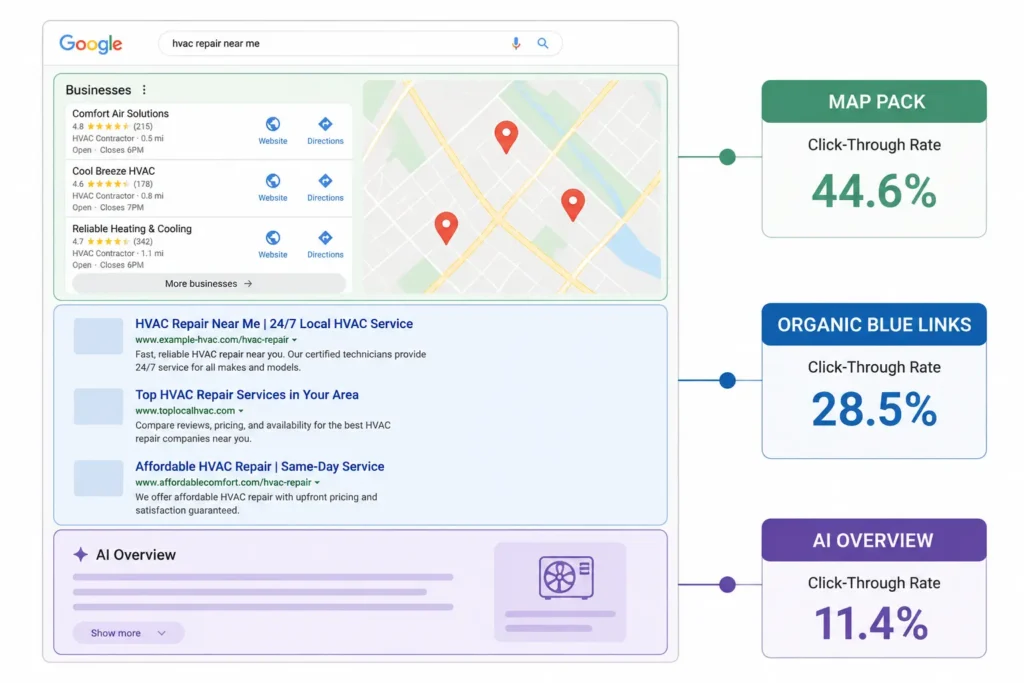
Task: Click the Website globe icon for Comfort Air Solutions
Action: (x=273, y=124)
